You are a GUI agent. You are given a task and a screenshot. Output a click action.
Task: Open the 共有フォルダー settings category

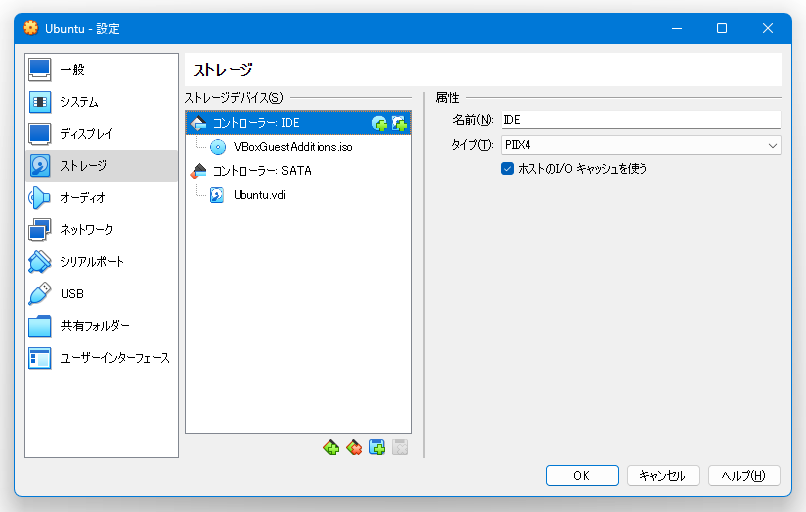tap(101, 325)
